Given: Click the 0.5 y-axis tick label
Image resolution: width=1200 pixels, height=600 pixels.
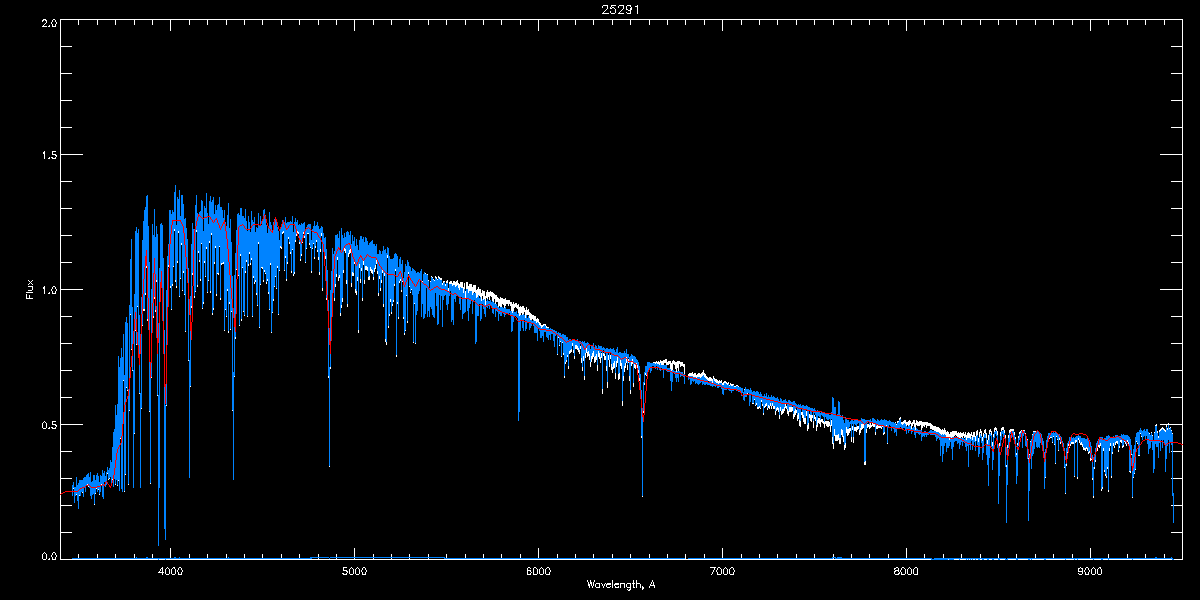Looking at the screenshot, I should click(x=48, y=424).
